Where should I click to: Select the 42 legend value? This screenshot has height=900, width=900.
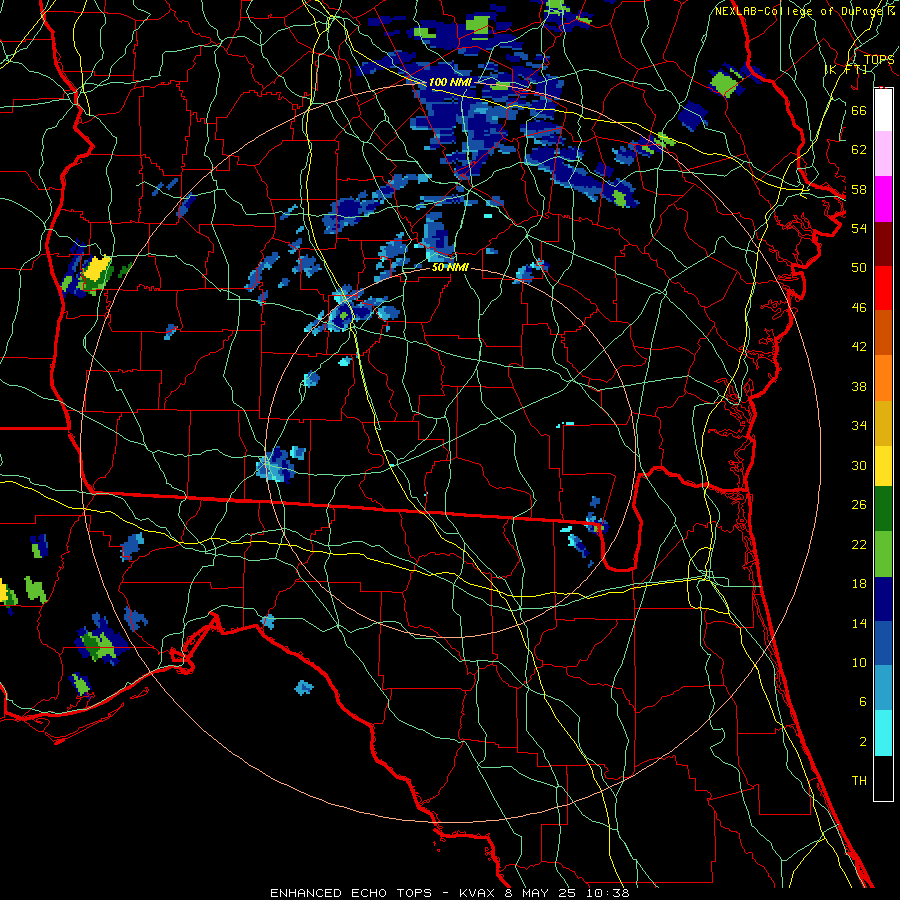point(859,347)
